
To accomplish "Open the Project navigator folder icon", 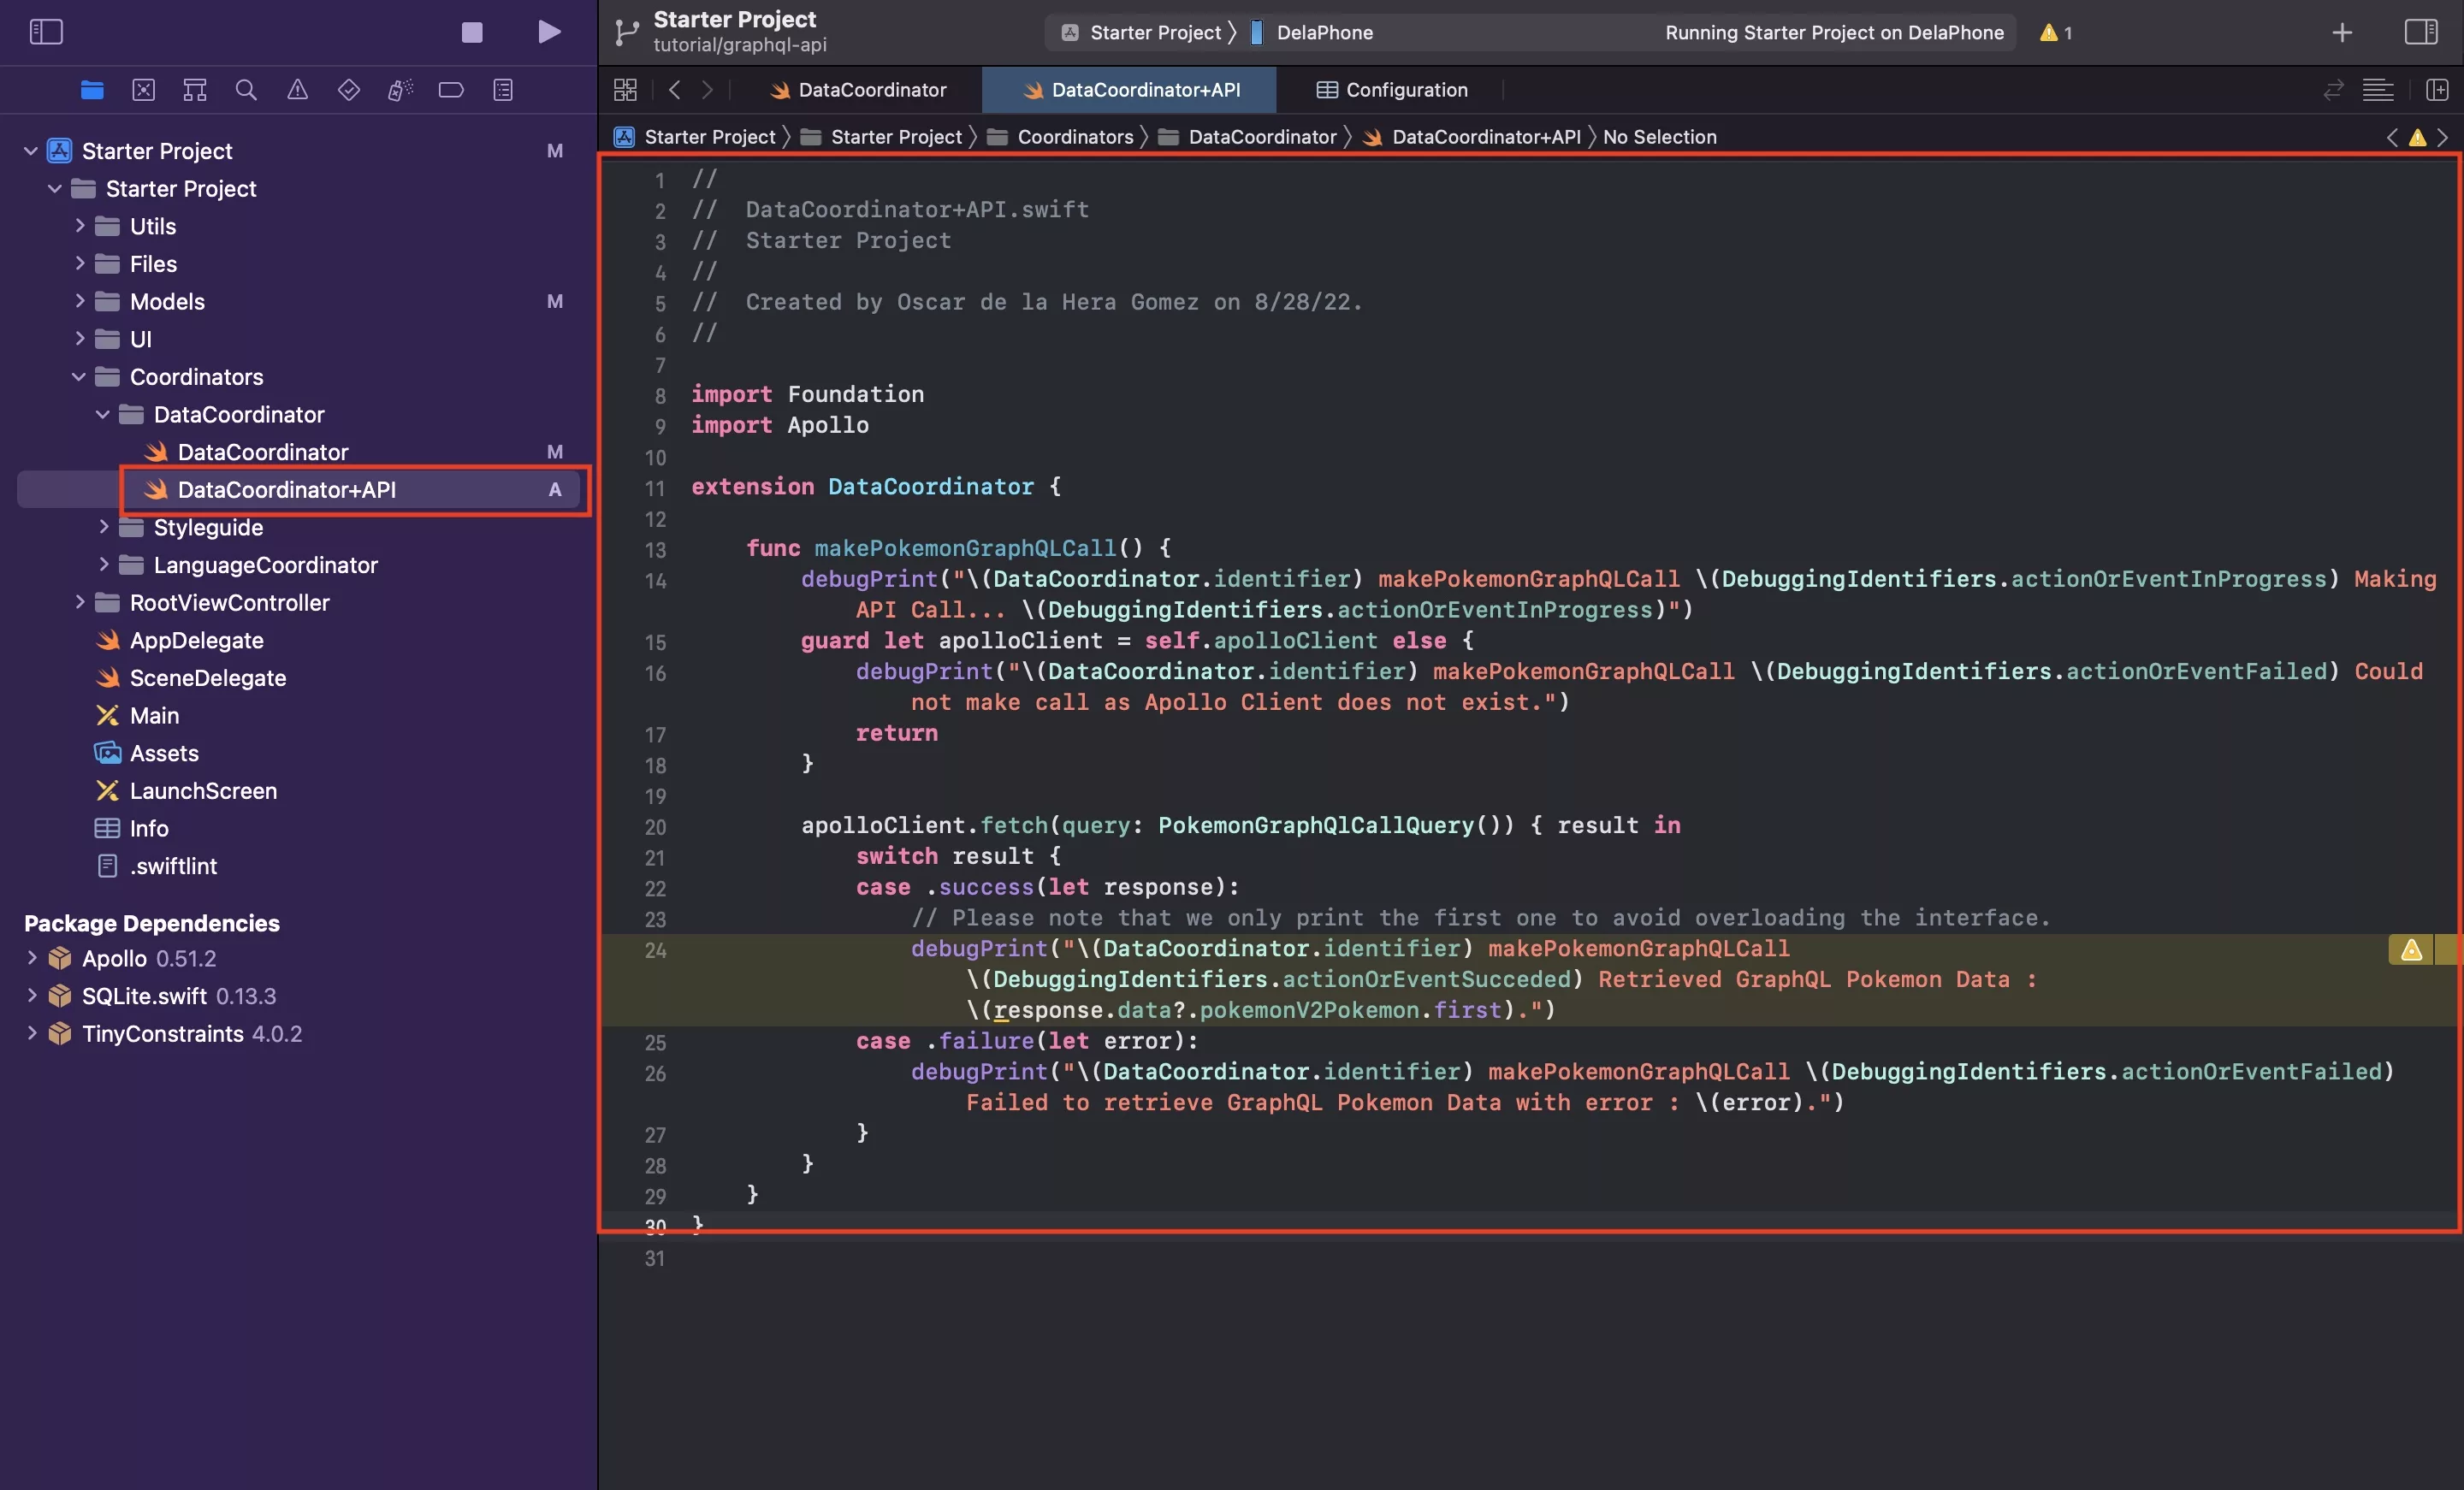I will 92,89.
